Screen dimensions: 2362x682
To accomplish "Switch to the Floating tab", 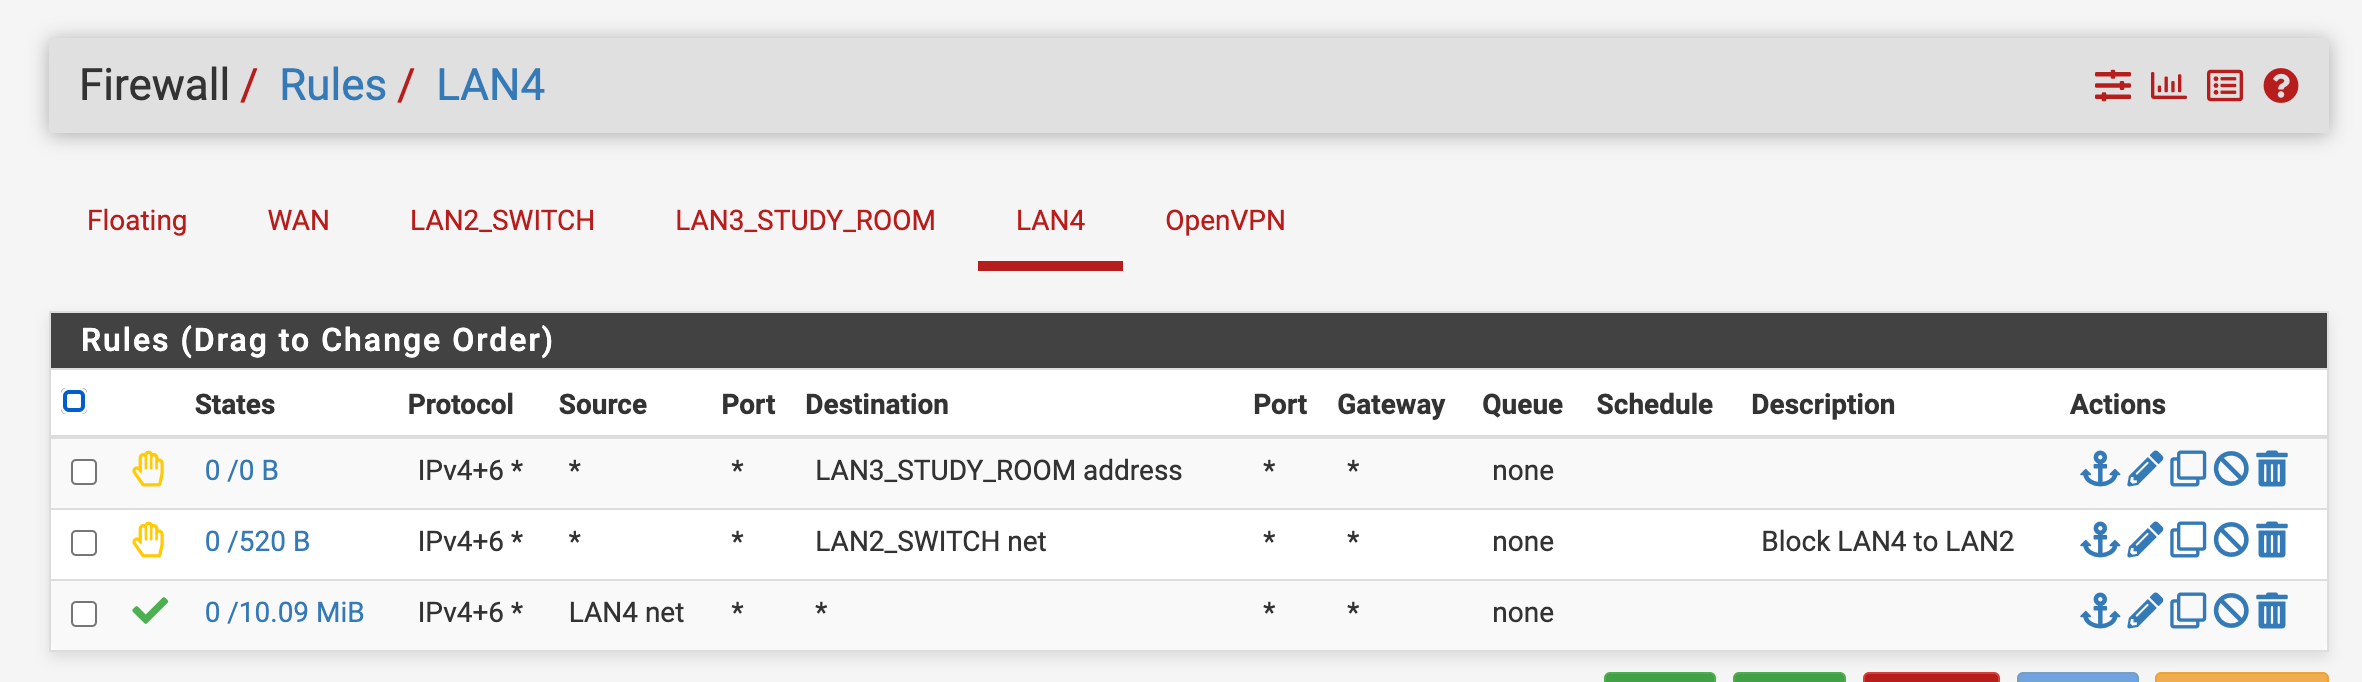I will click(137, 220).
